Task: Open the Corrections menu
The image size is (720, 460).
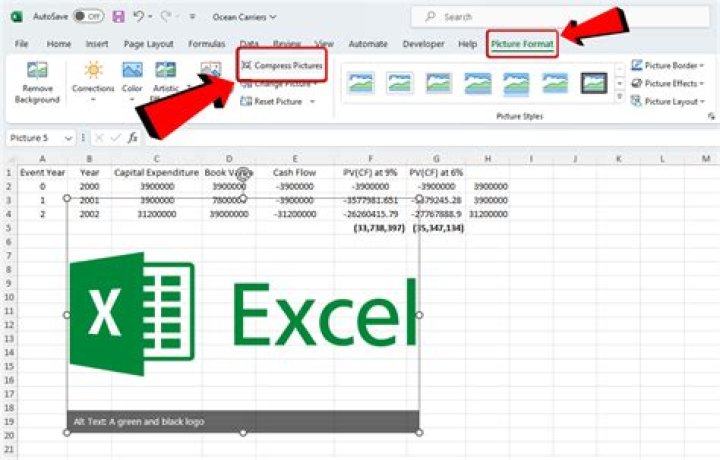Action: coord(93,80)
